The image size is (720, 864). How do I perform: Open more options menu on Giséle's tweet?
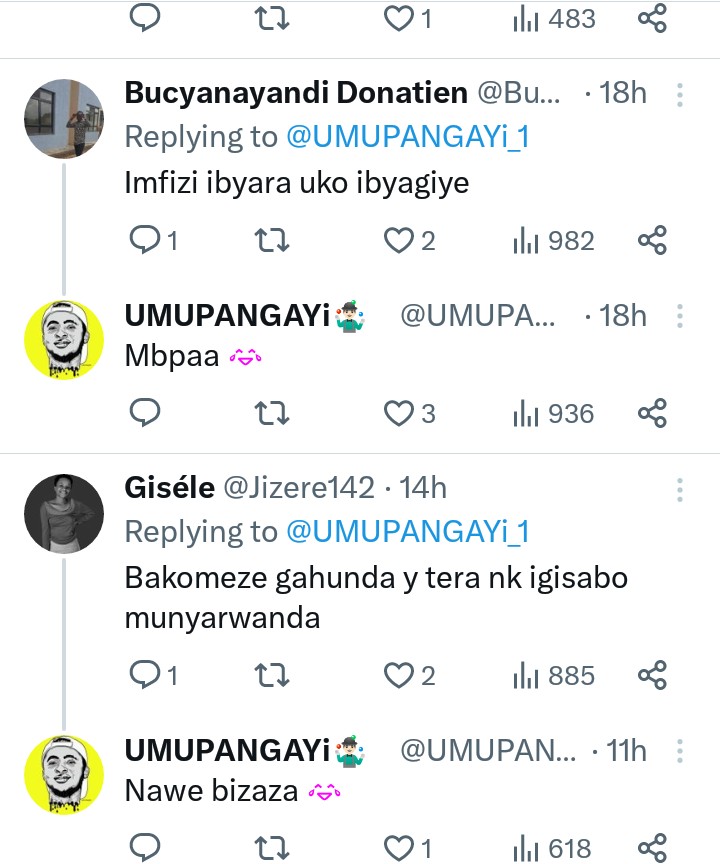(680, 488)
